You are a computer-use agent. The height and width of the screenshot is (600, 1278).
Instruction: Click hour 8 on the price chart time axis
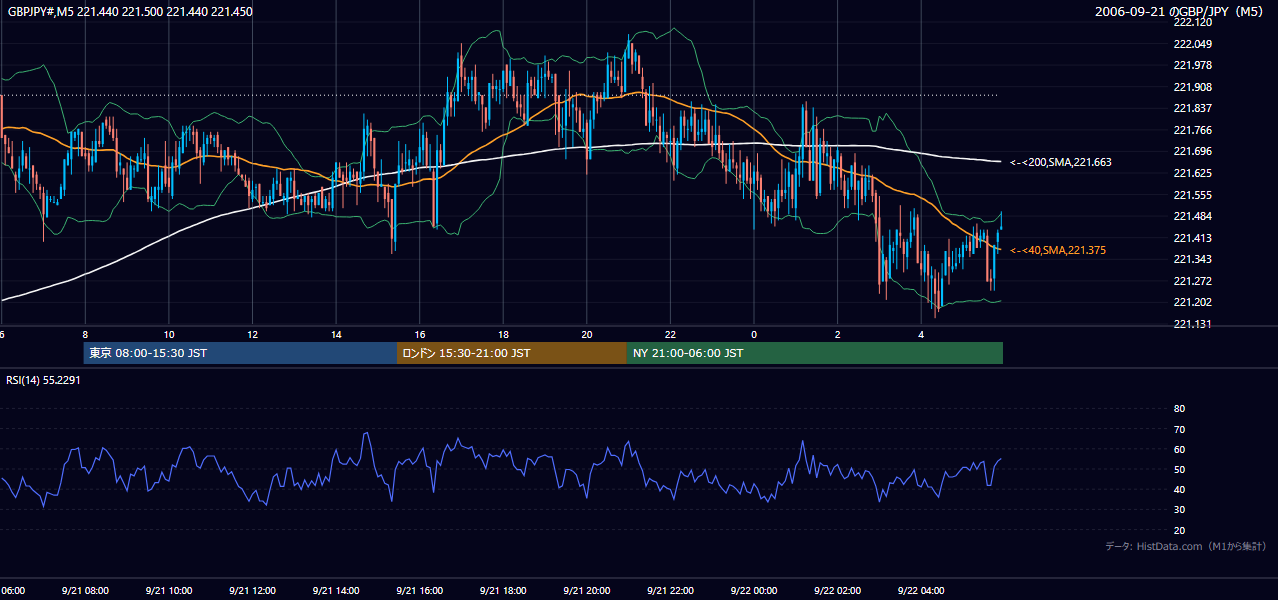point(85,334)
